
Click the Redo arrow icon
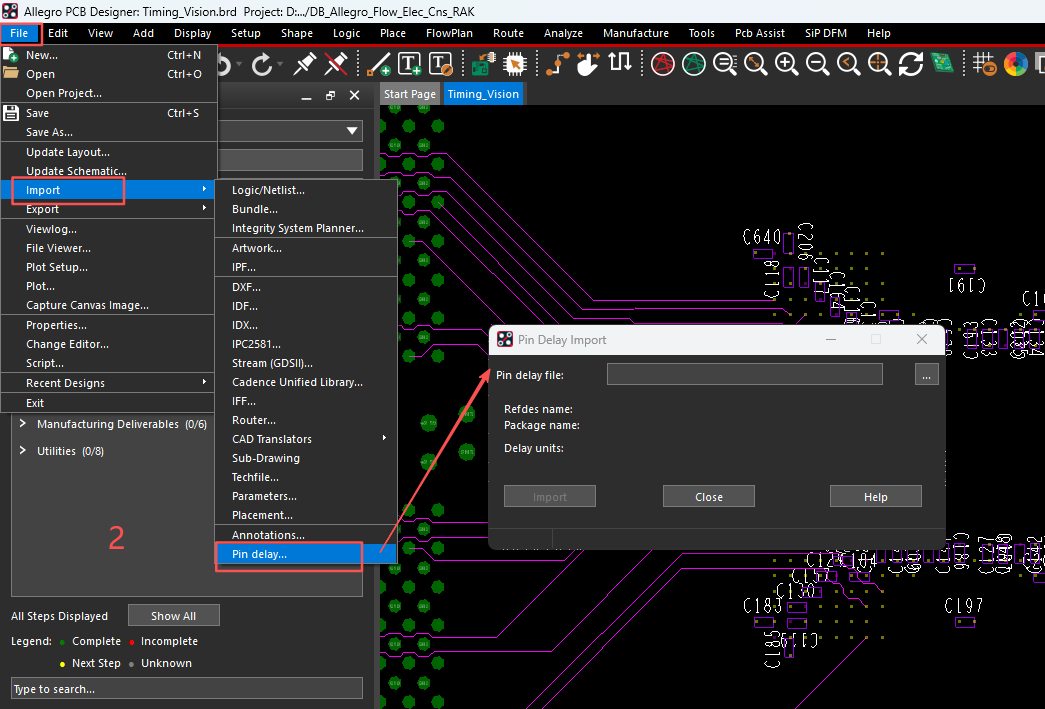(263, 65)
